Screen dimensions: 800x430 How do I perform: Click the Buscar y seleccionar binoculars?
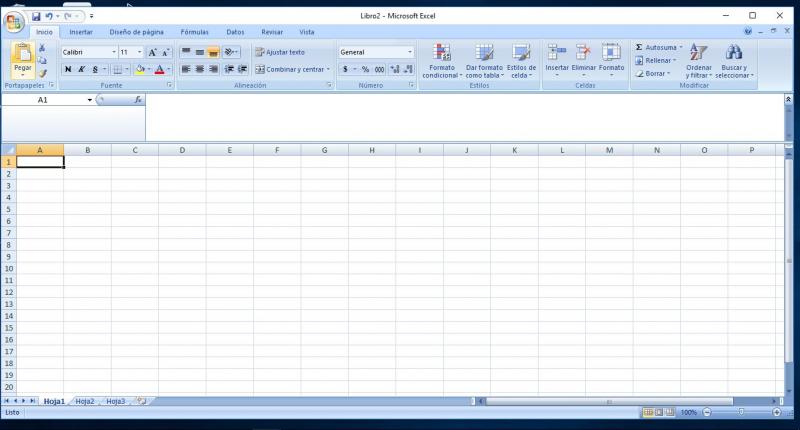[734, 53]
